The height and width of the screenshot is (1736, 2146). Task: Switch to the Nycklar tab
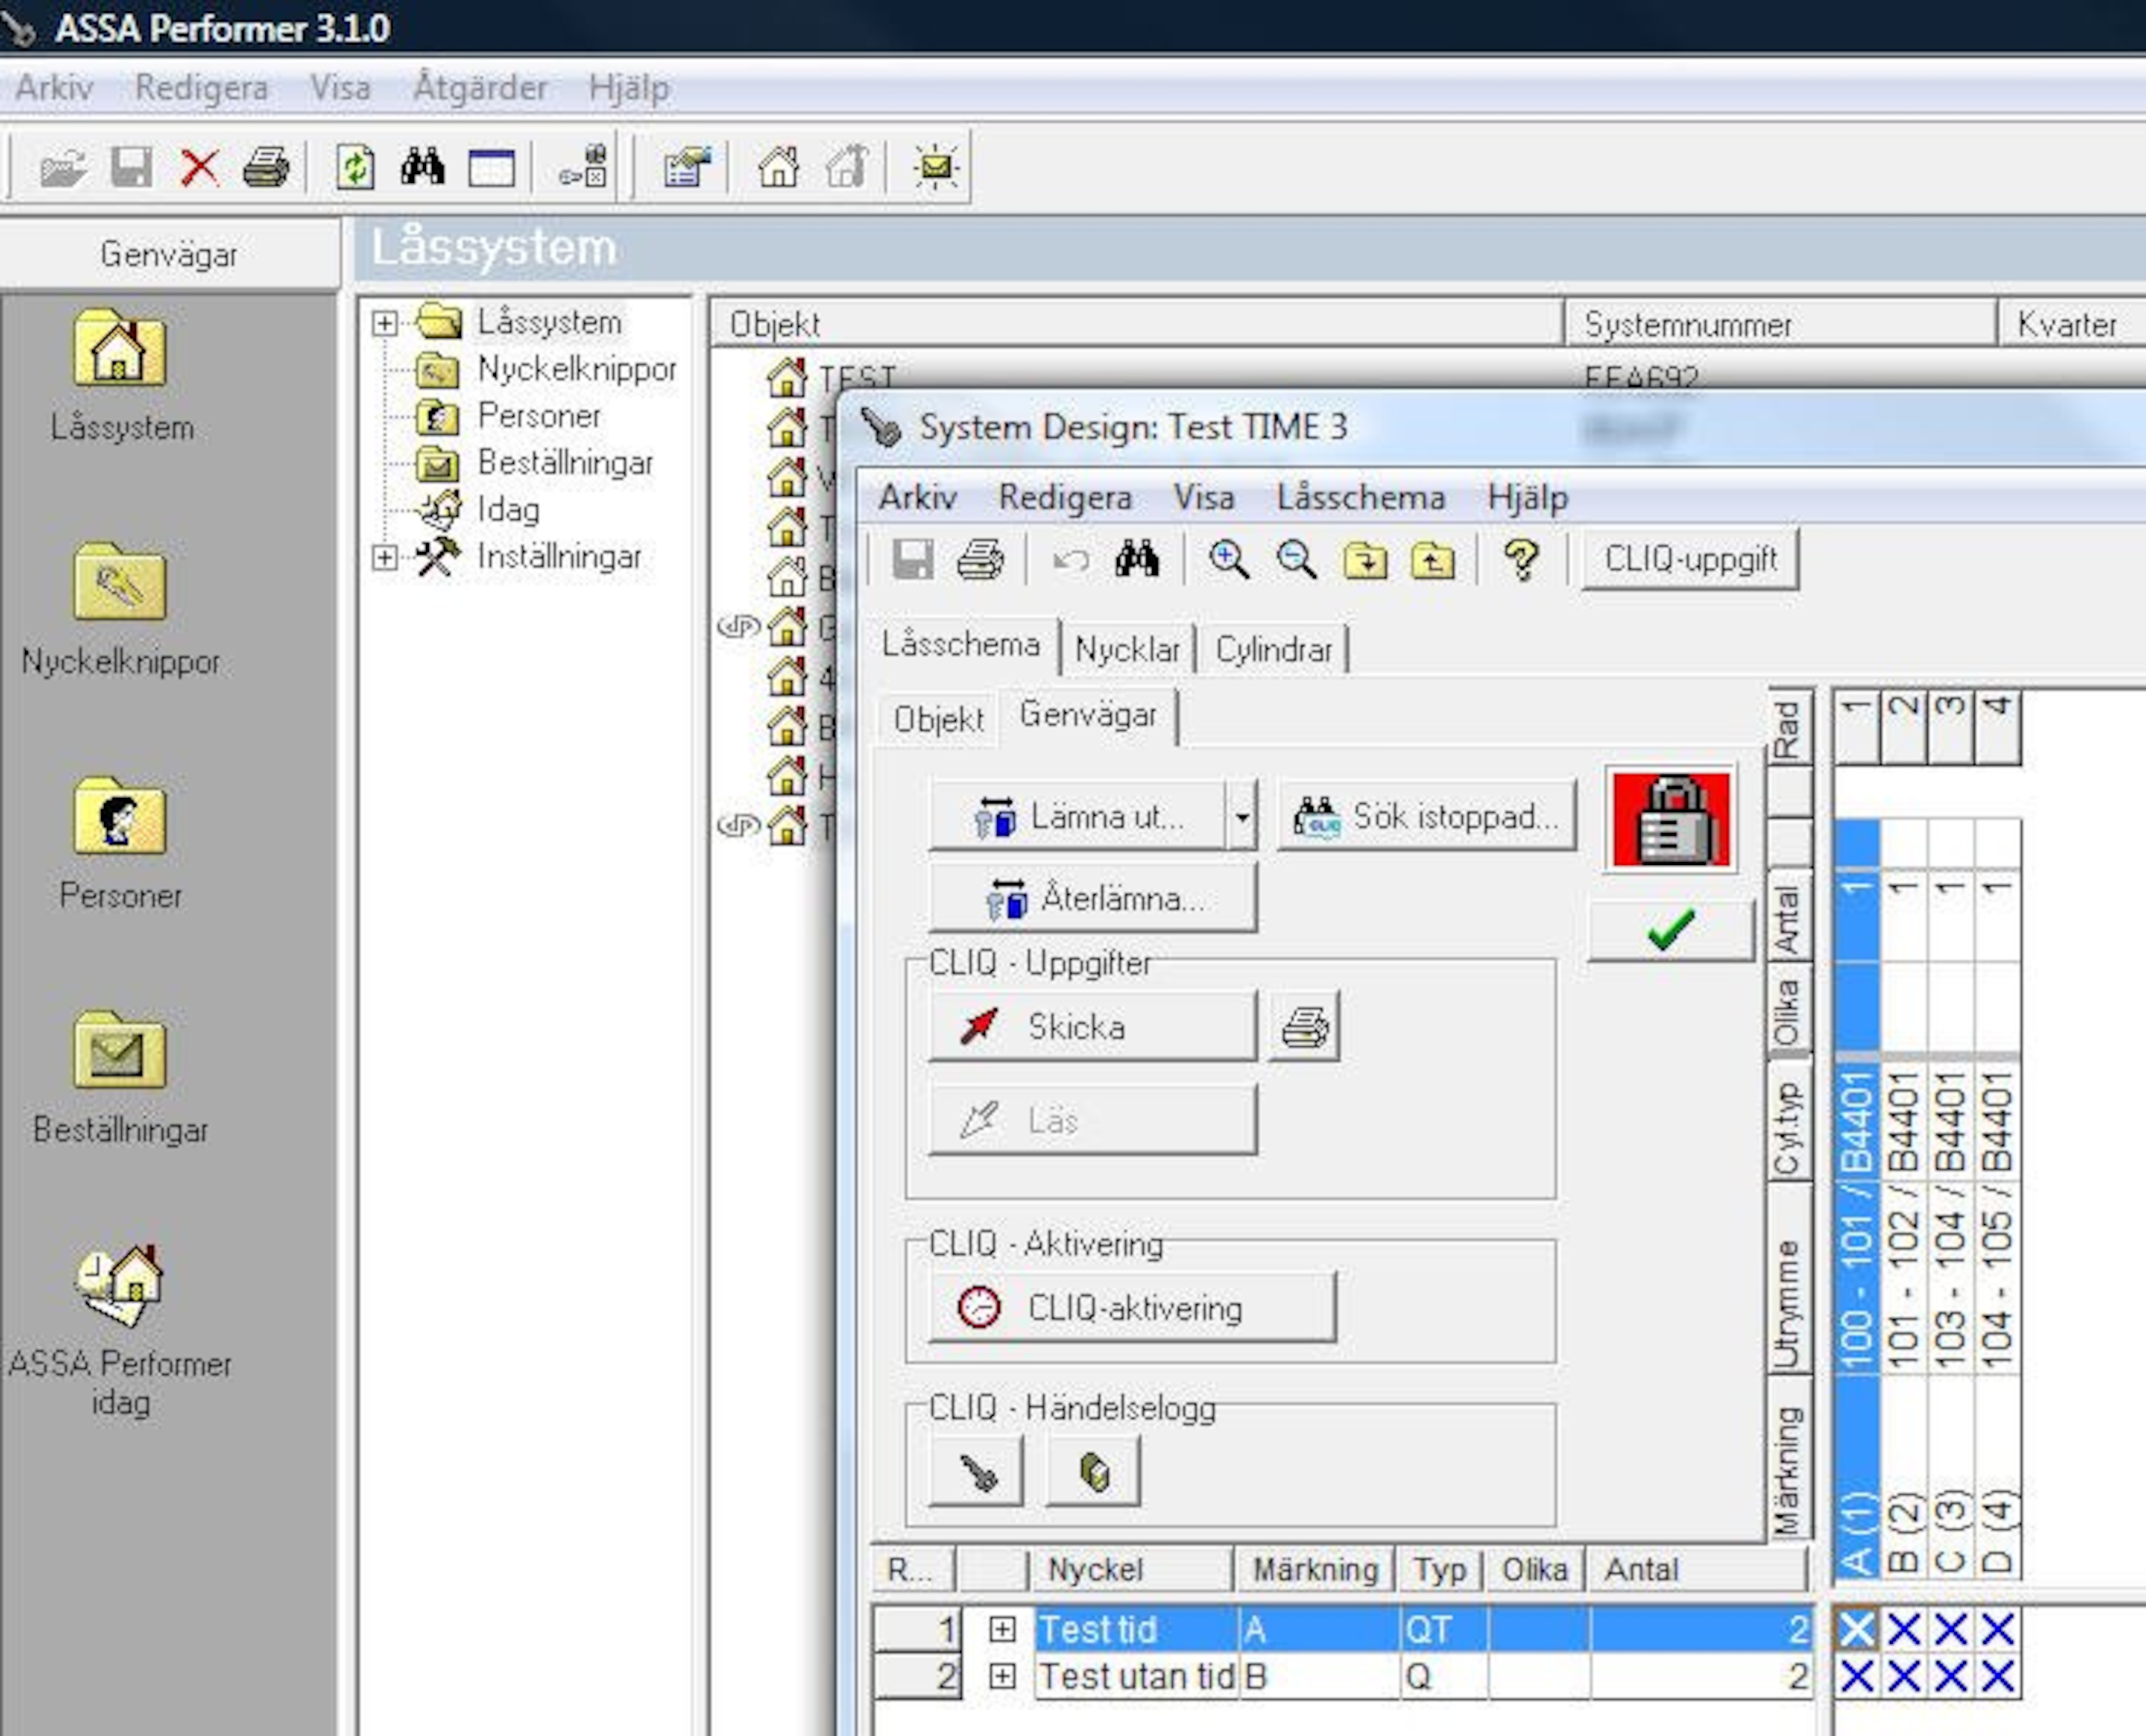point(1127,650)
